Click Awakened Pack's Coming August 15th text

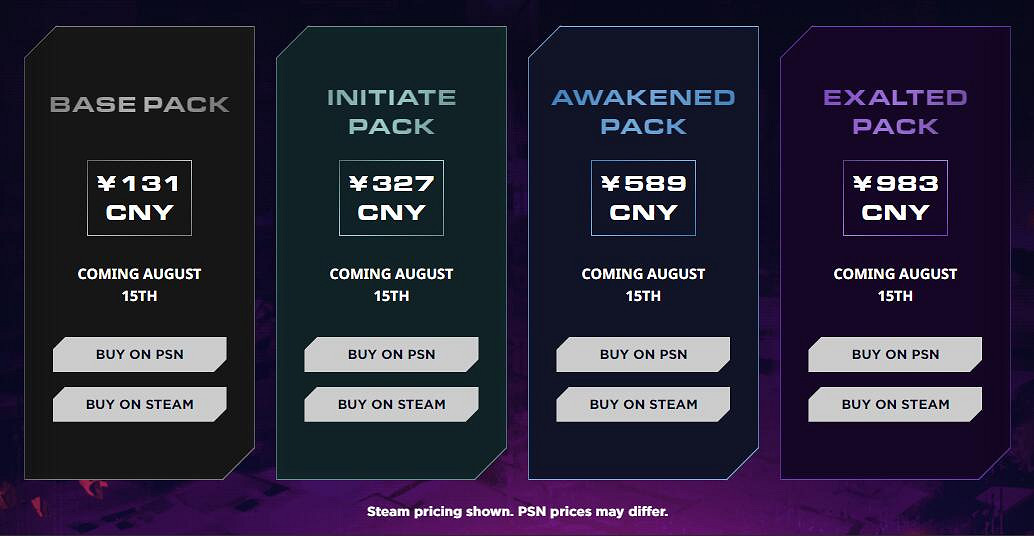point(644,284)
